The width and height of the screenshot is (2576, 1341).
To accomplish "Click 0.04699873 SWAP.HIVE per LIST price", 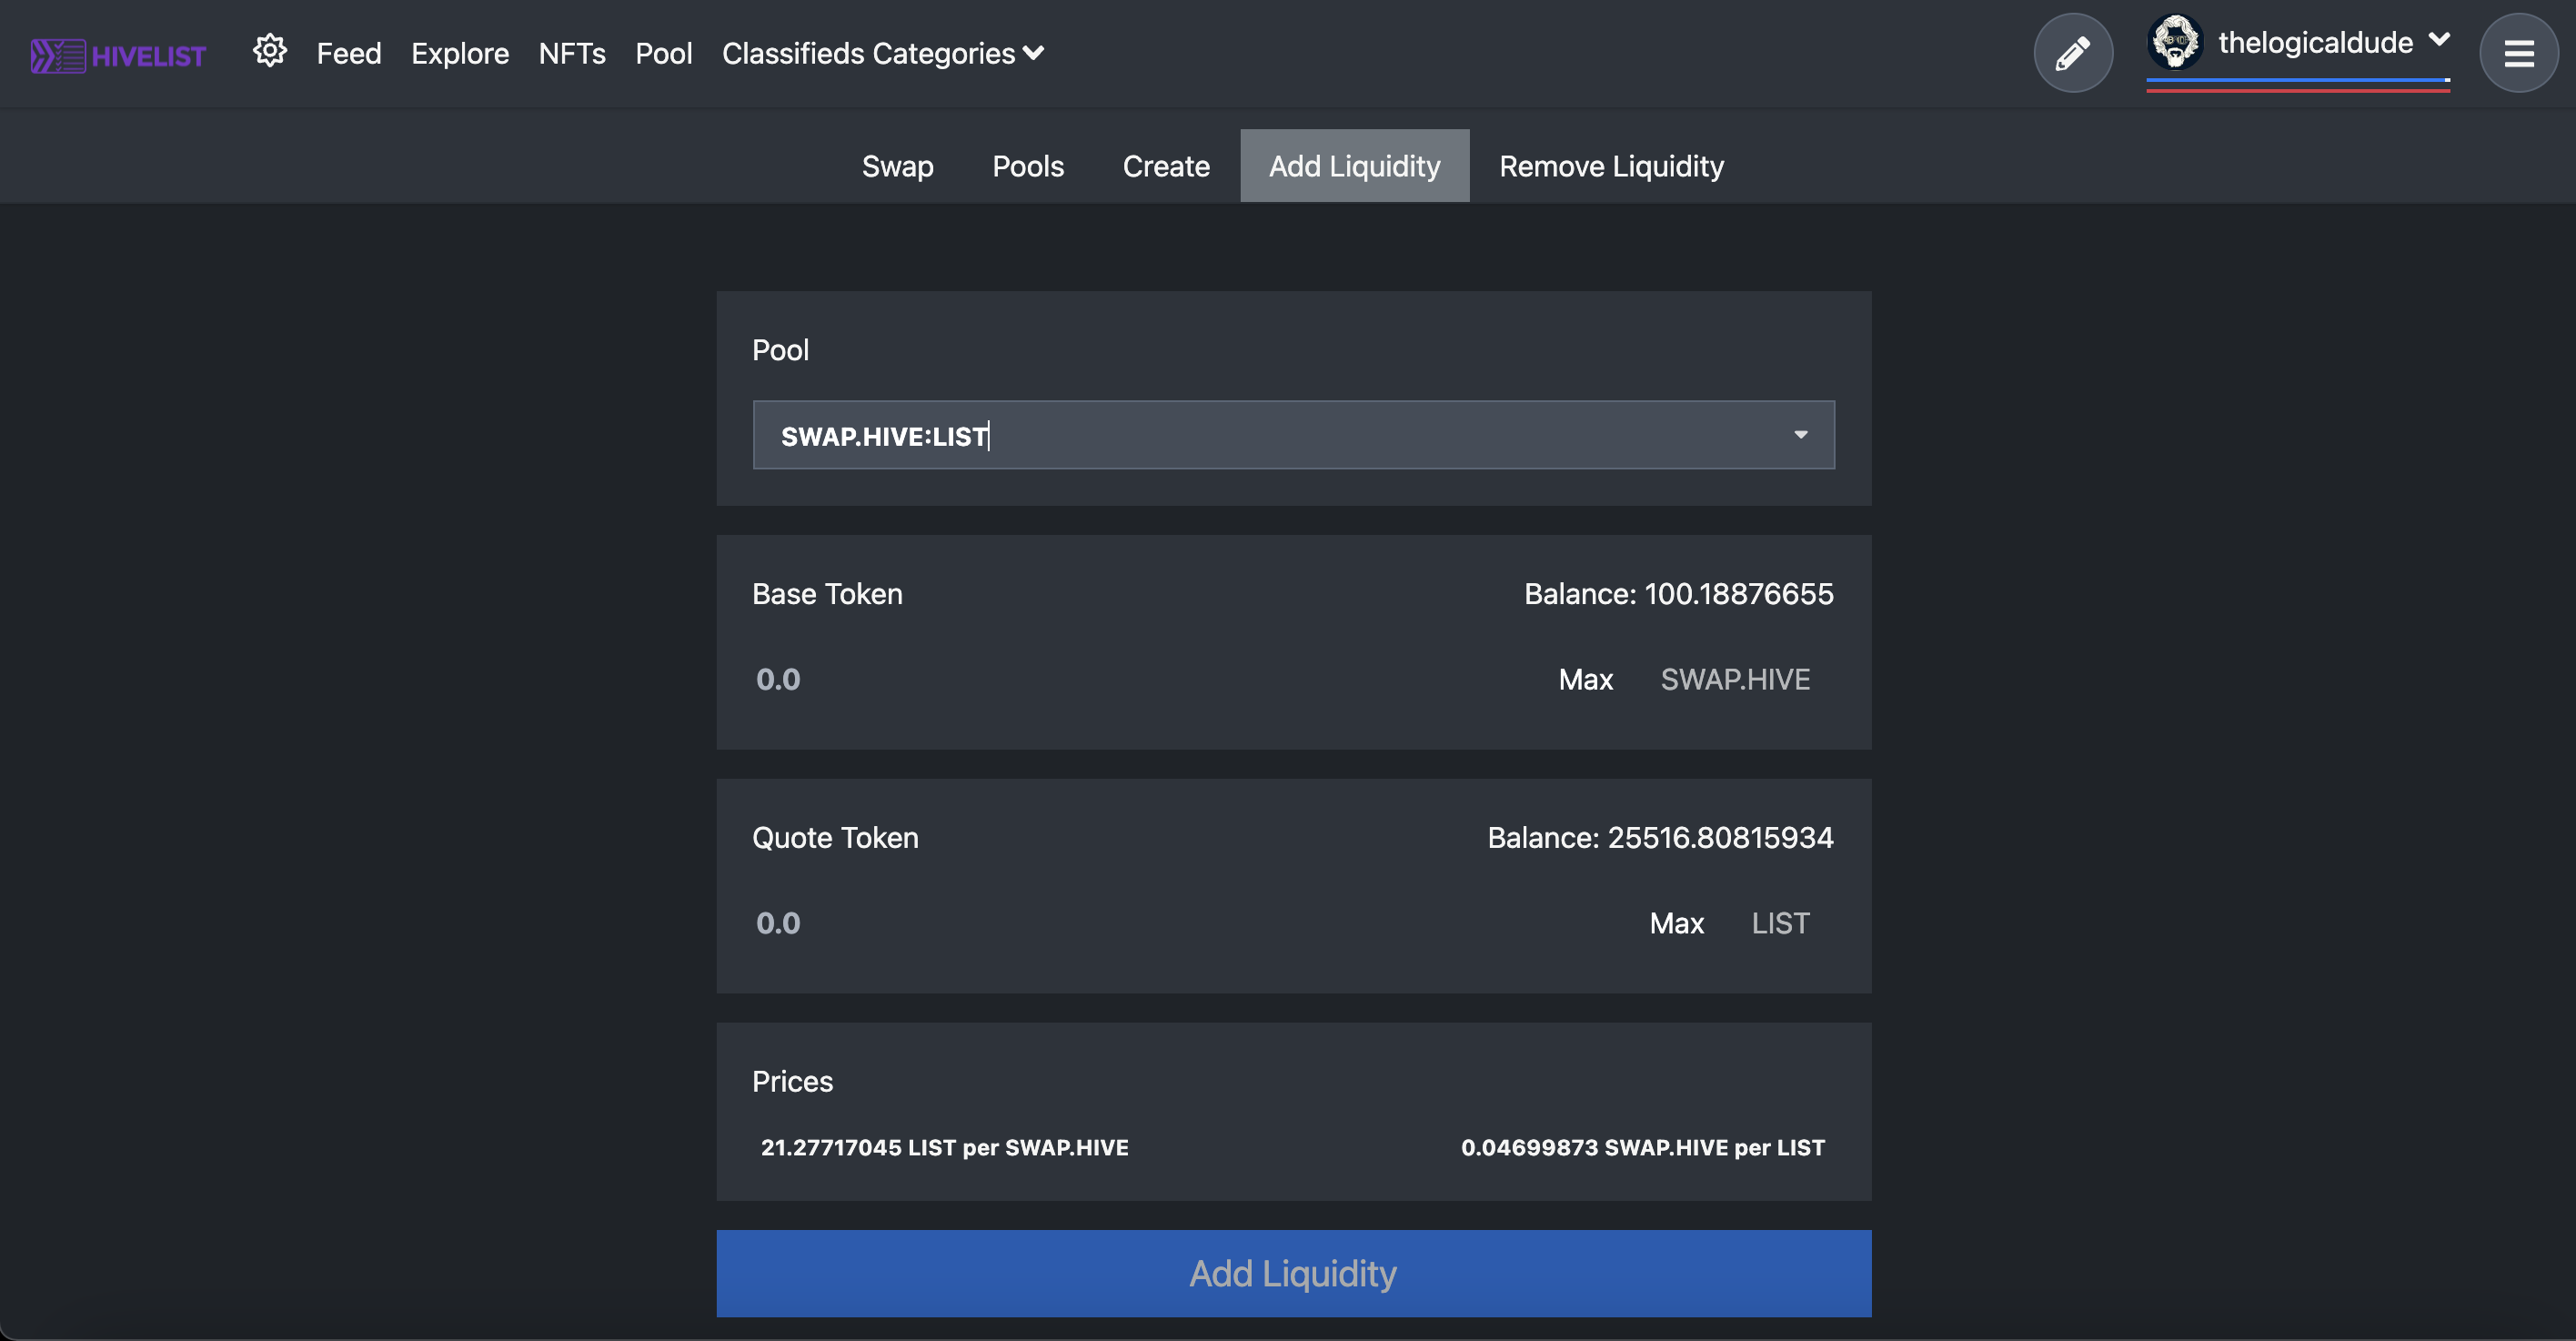I will (1642, 1148).
